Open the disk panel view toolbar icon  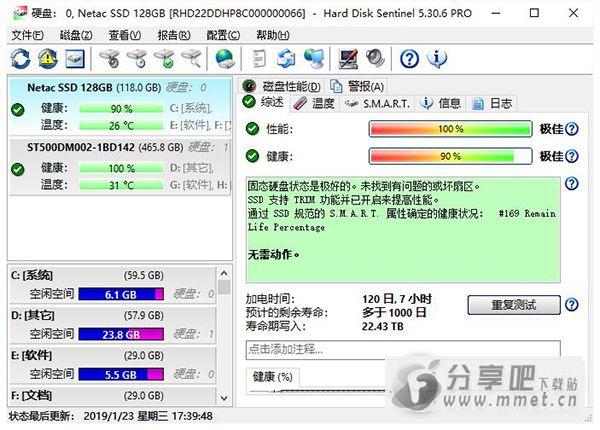(x=75, y=59)
